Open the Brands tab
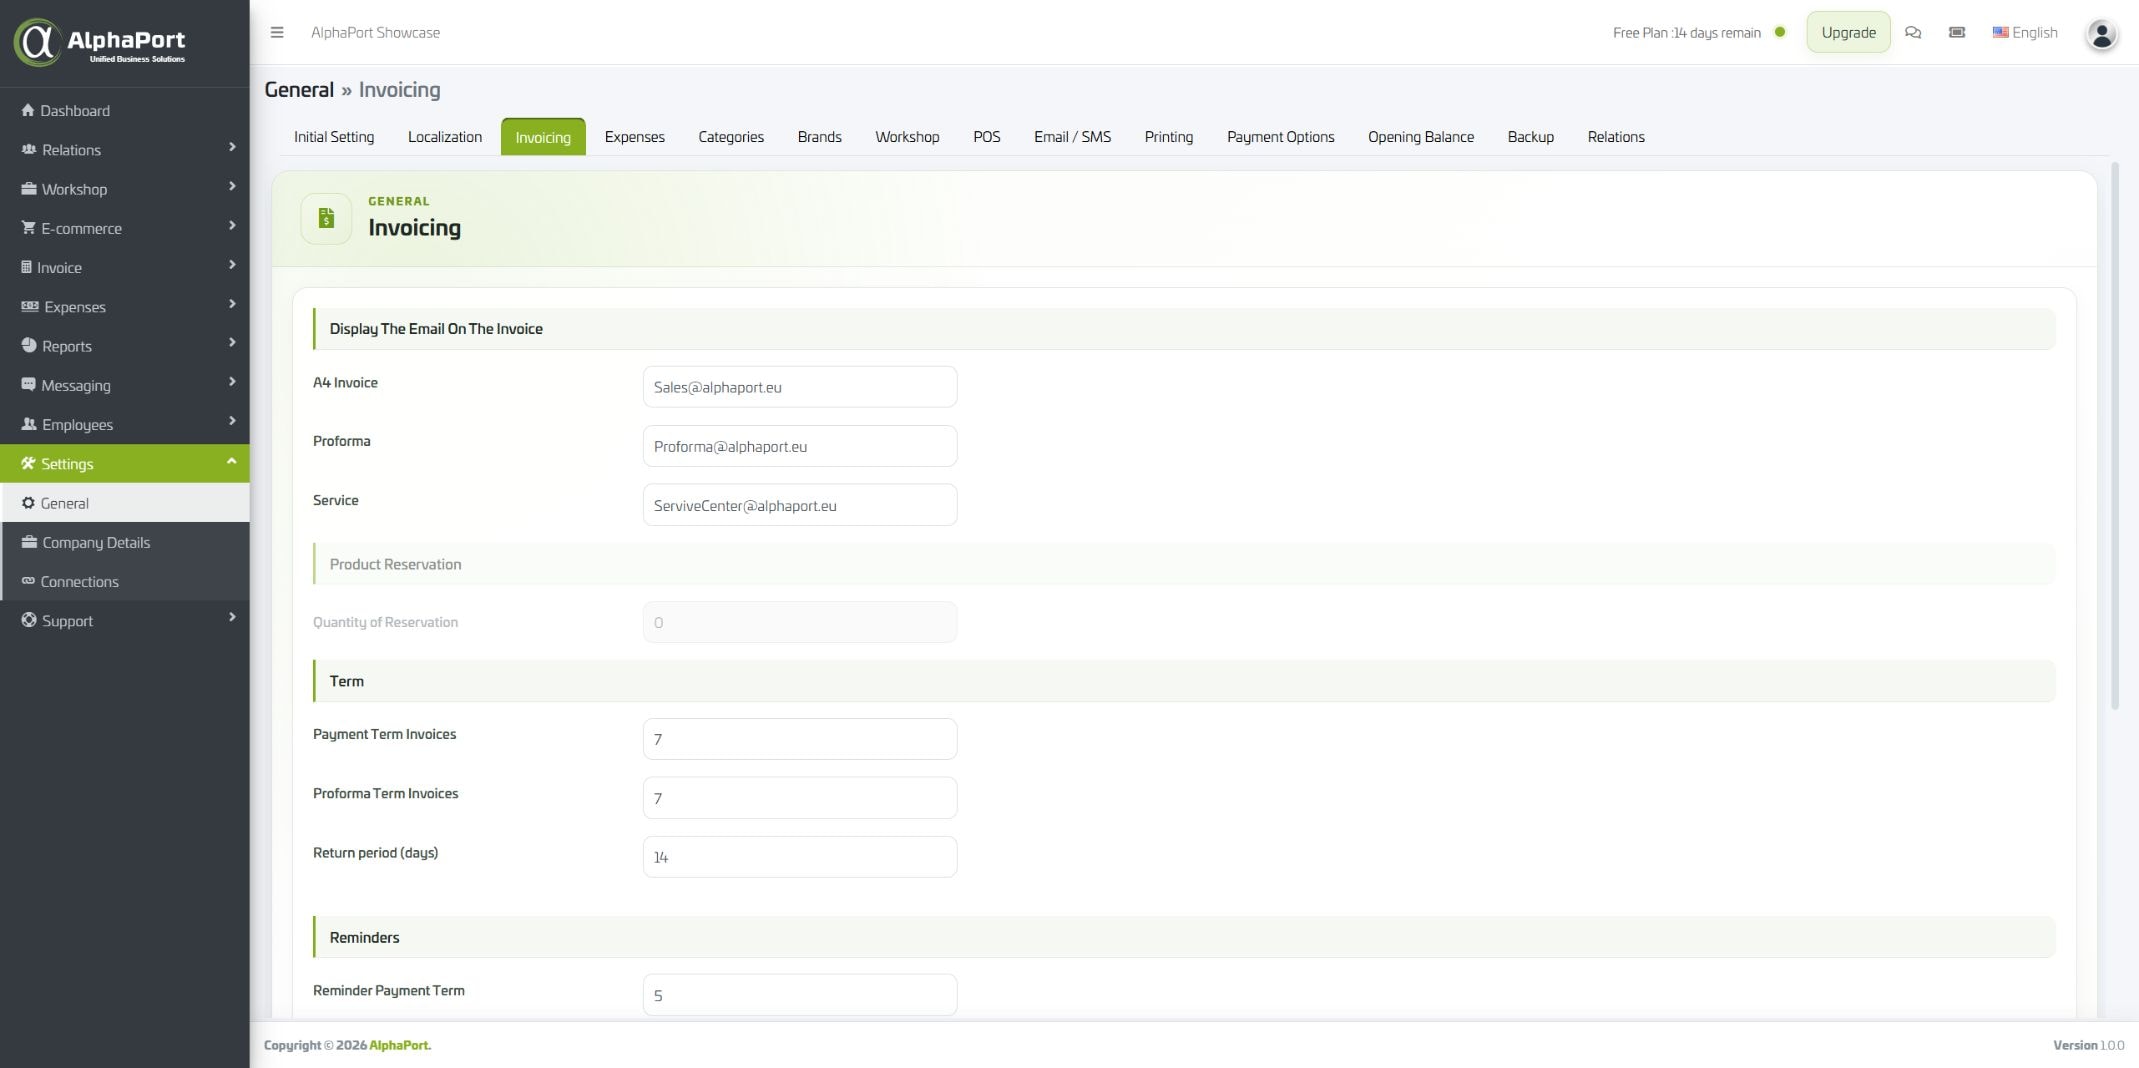 tap(820, 137)
